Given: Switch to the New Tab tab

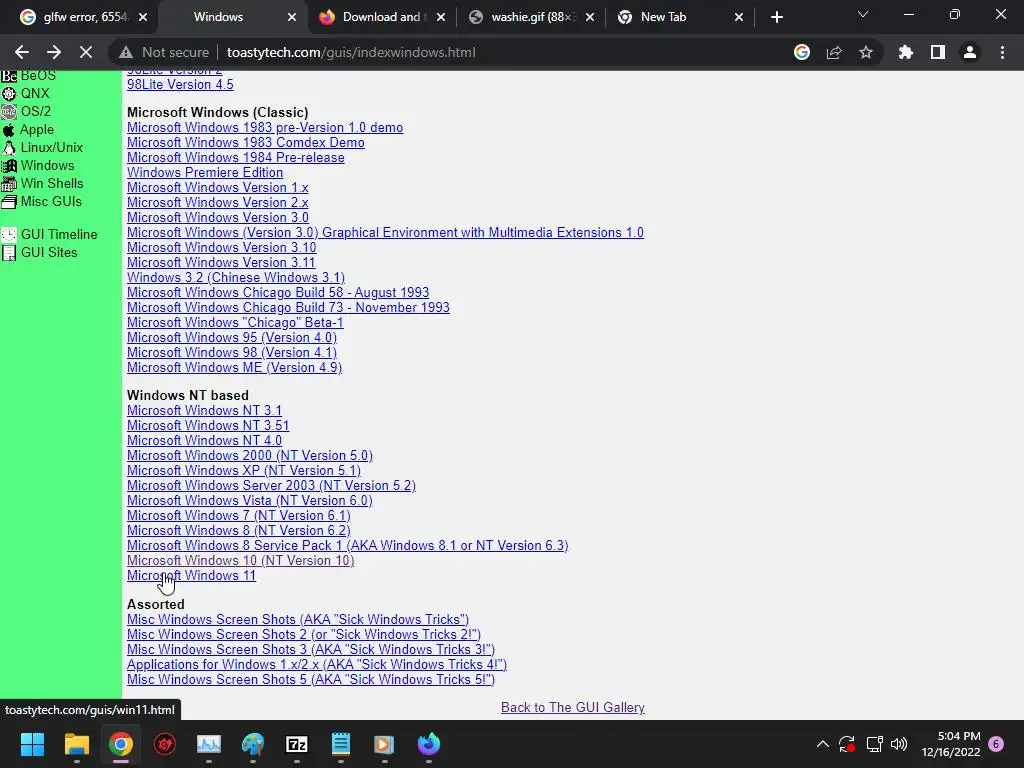Looking at the screenshot, I should 679,17.
